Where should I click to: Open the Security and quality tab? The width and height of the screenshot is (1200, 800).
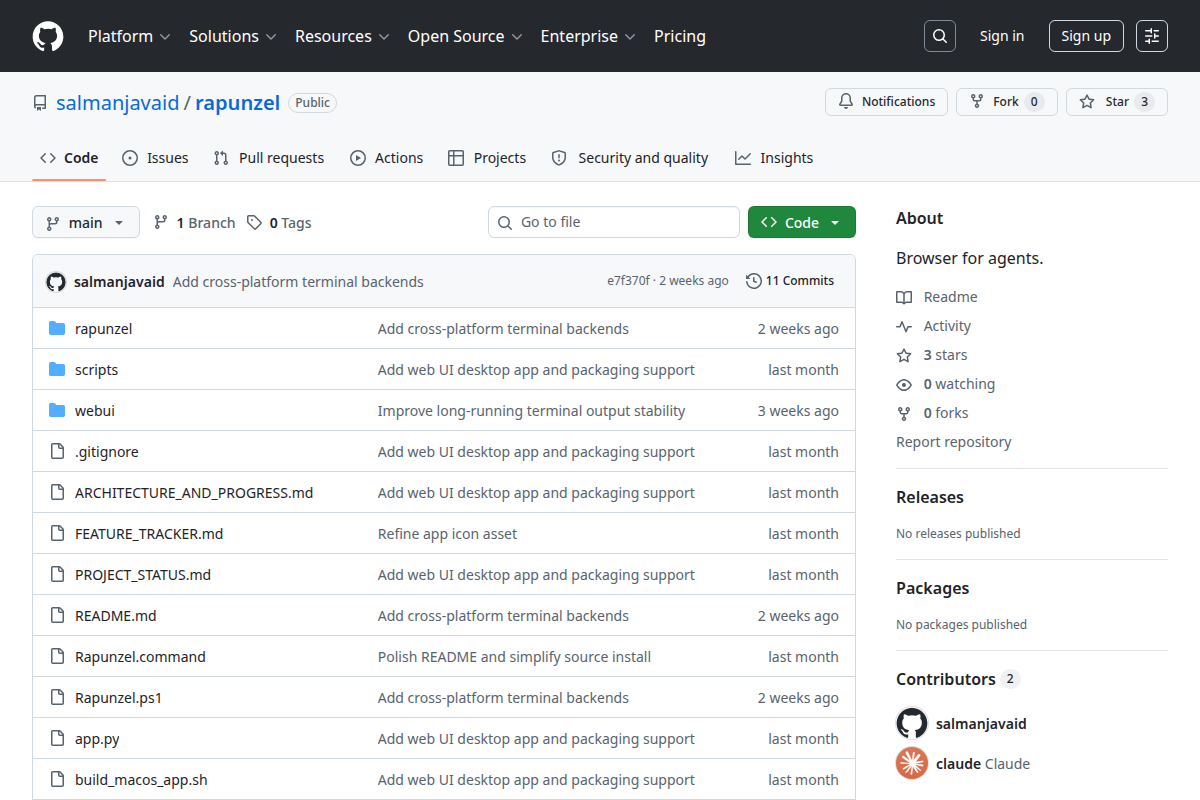click(x=630, y=158)
